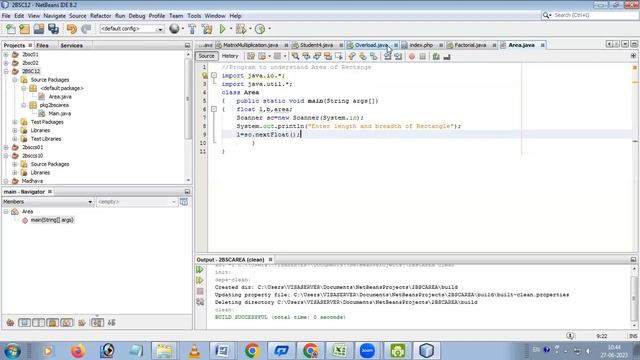The width and height of the screenshot is (640, 360).
Task: Select main(String[] args) in the Navigator
Action: pos(52,220)
